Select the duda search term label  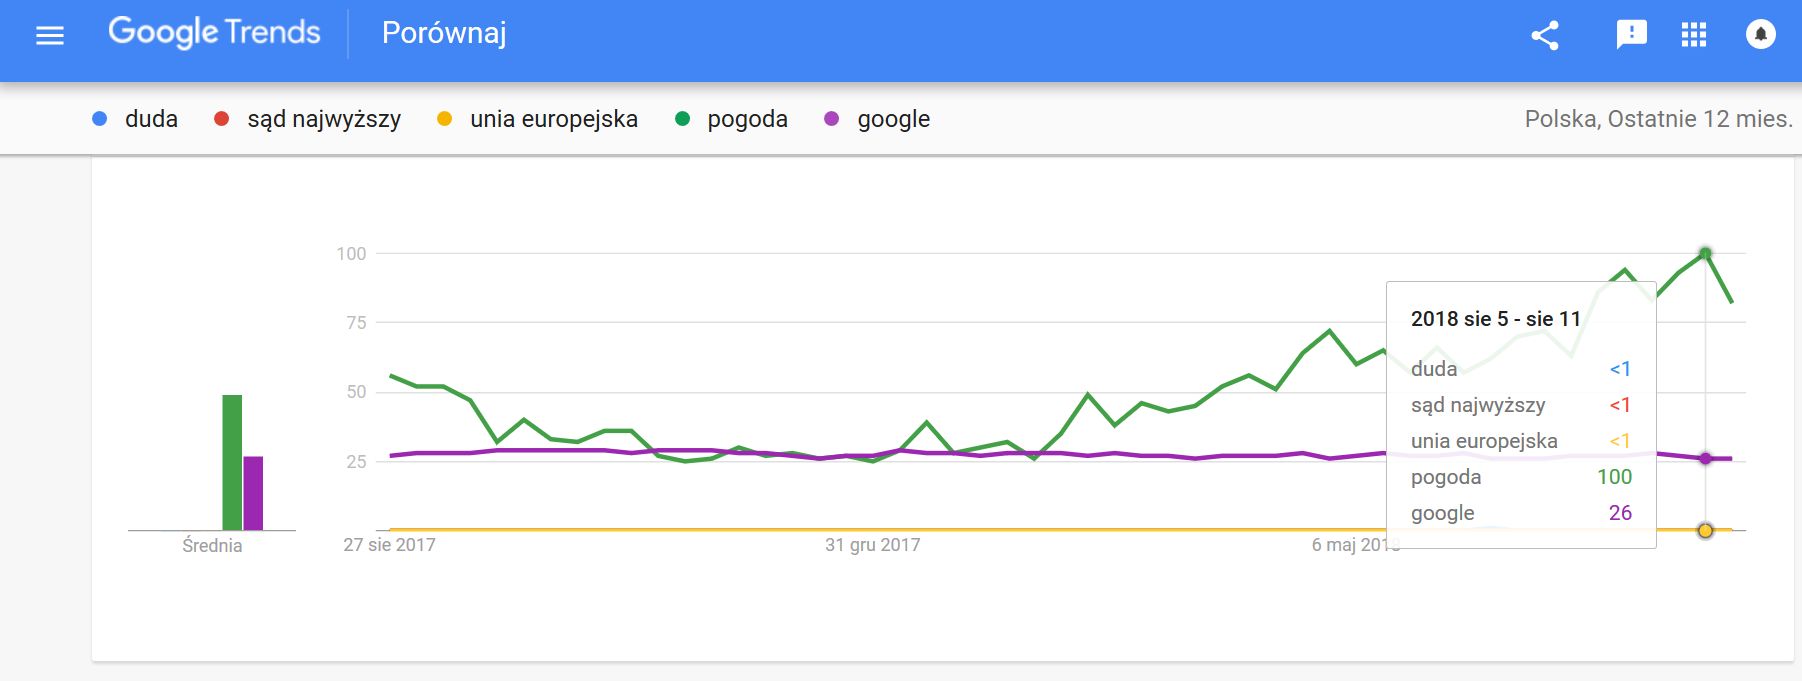(x=151, y=119)
